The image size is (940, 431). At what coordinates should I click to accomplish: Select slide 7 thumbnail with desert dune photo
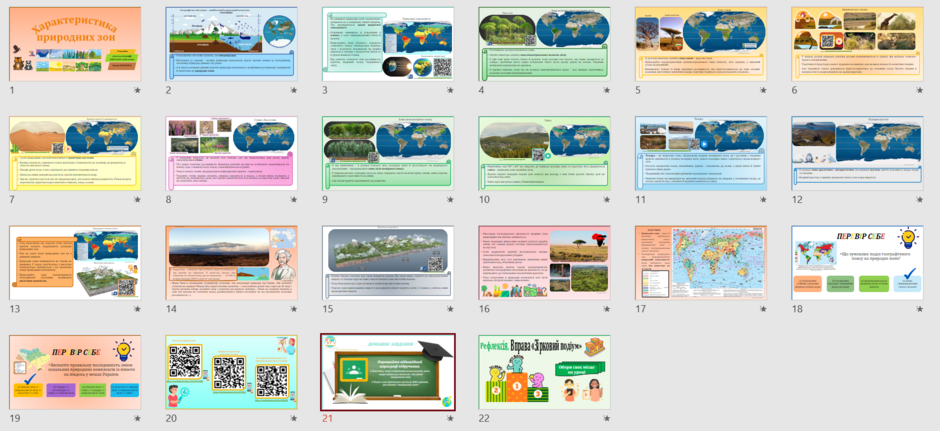(75, 153)
